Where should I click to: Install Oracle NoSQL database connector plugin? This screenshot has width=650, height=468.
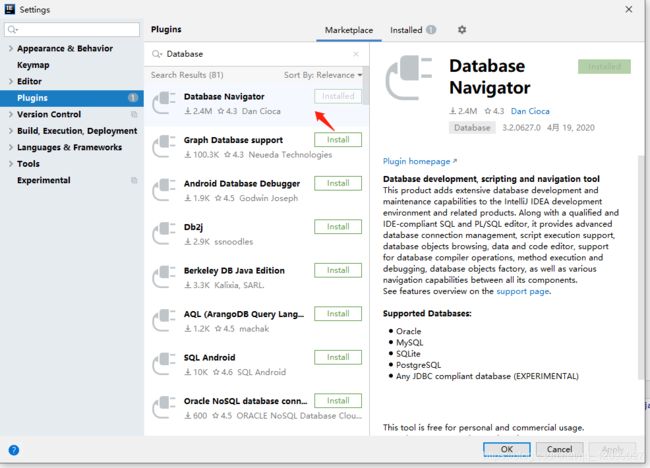(x=338, y=401)
